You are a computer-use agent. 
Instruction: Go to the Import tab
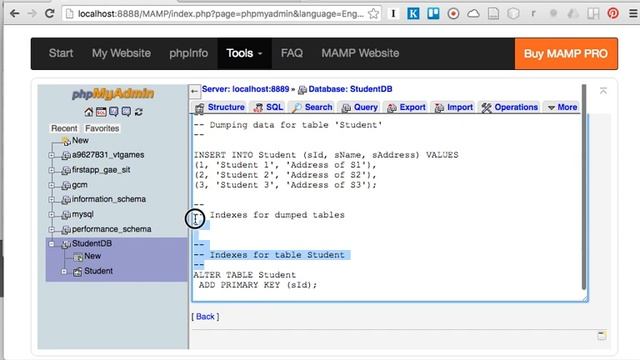[x=453, y=107]
